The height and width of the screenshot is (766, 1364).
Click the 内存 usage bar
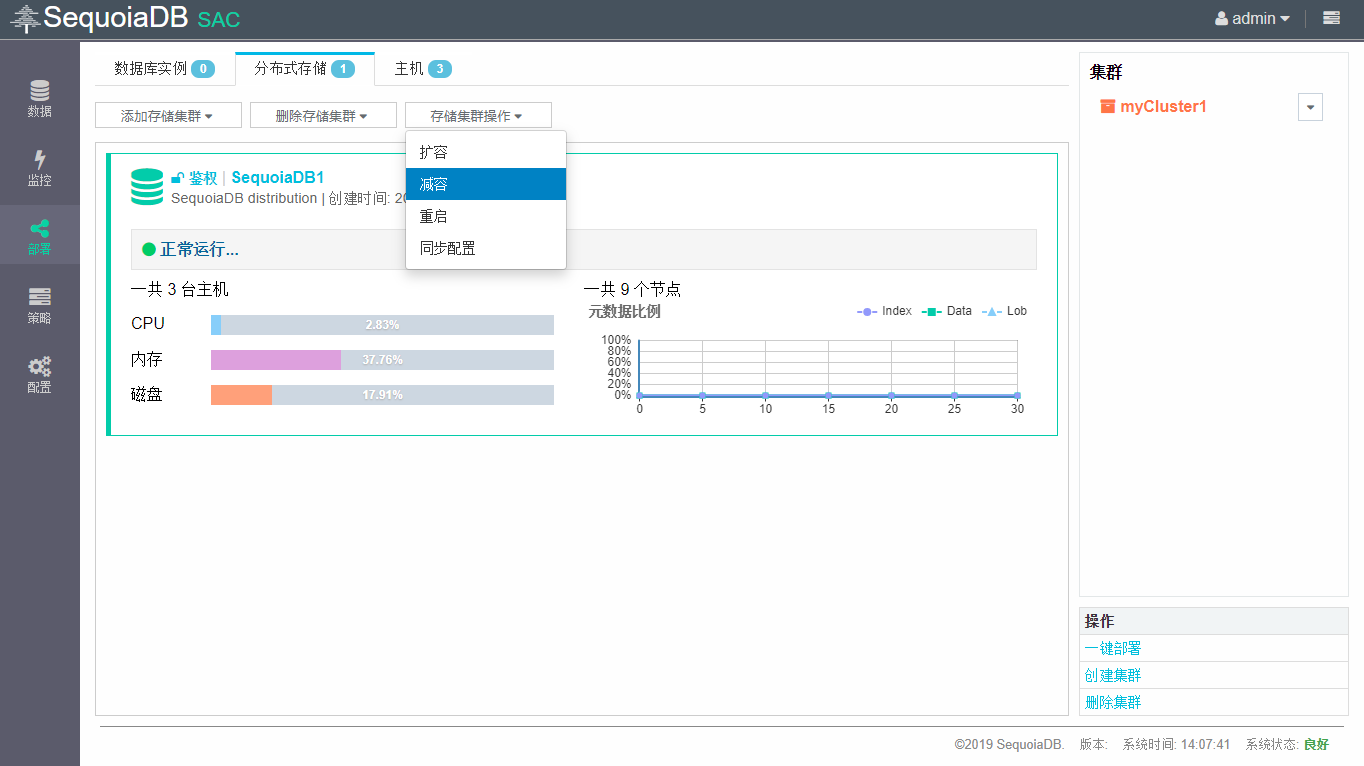(382, 360)
